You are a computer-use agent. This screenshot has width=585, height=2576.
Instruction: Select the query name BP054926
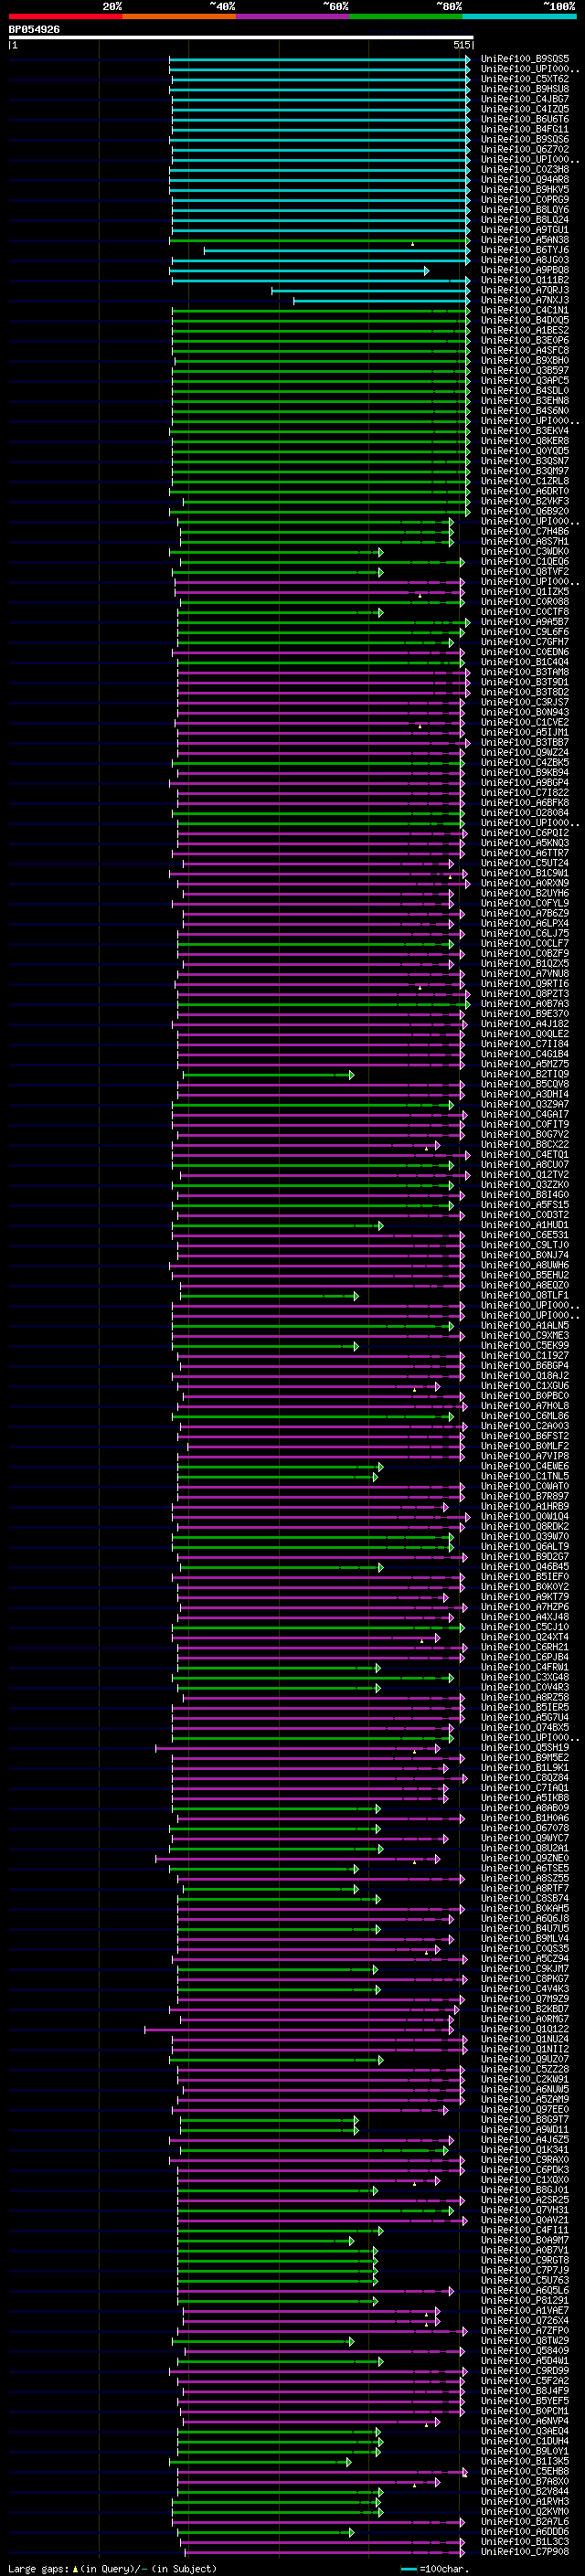(34, 30)
